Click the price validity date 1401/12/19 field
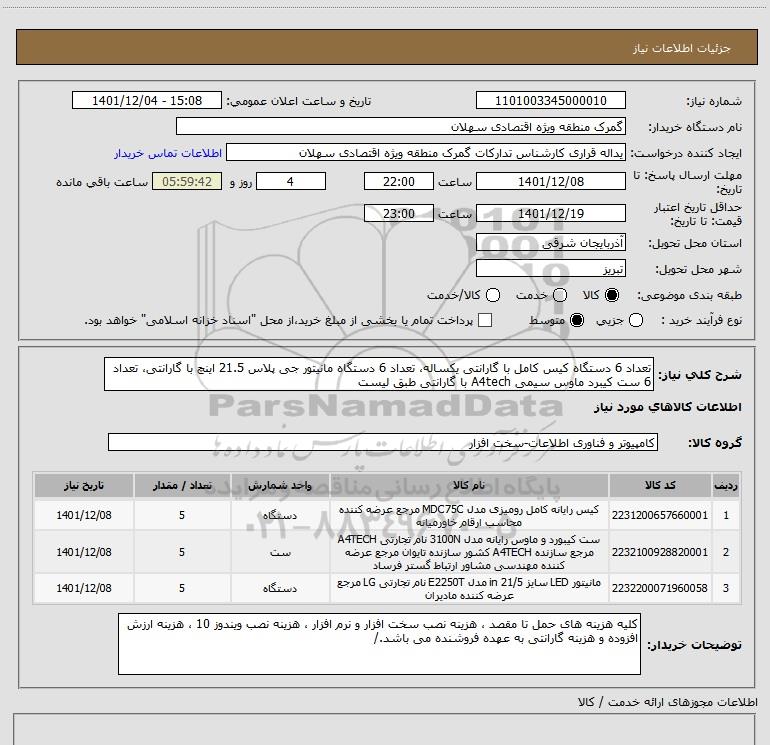Image resolution: width=770 pixels, height=745 pixels. (550, 213)
